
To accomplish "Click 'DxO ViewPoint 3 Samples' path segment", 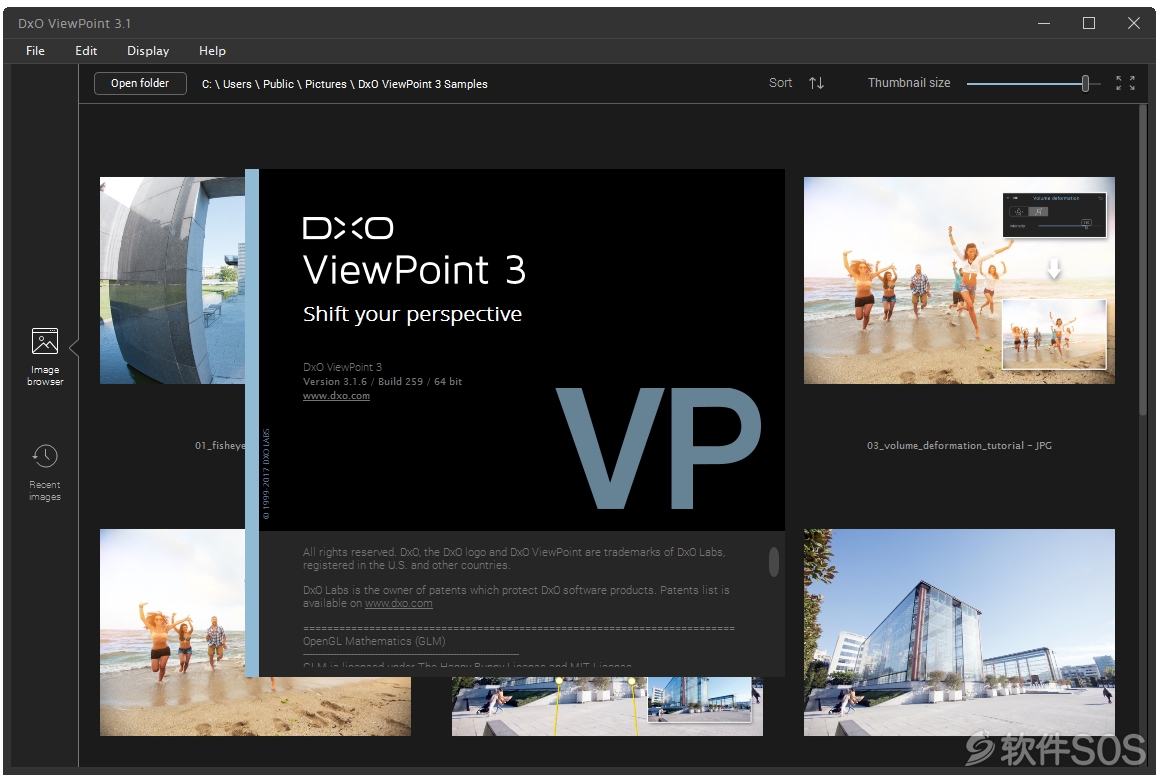I will (x=423, y=84).
